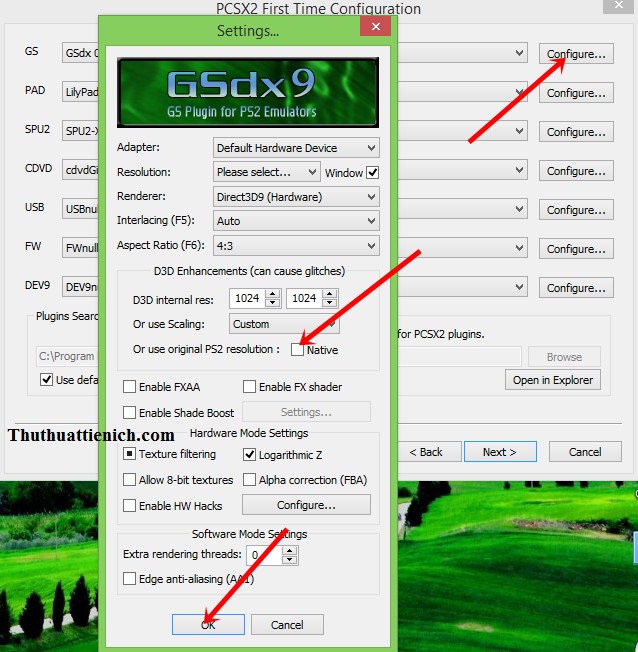This screenshot has height=652, width=638.
Task: Check Alpha correction (FBA)
Action: coord(249,480)
